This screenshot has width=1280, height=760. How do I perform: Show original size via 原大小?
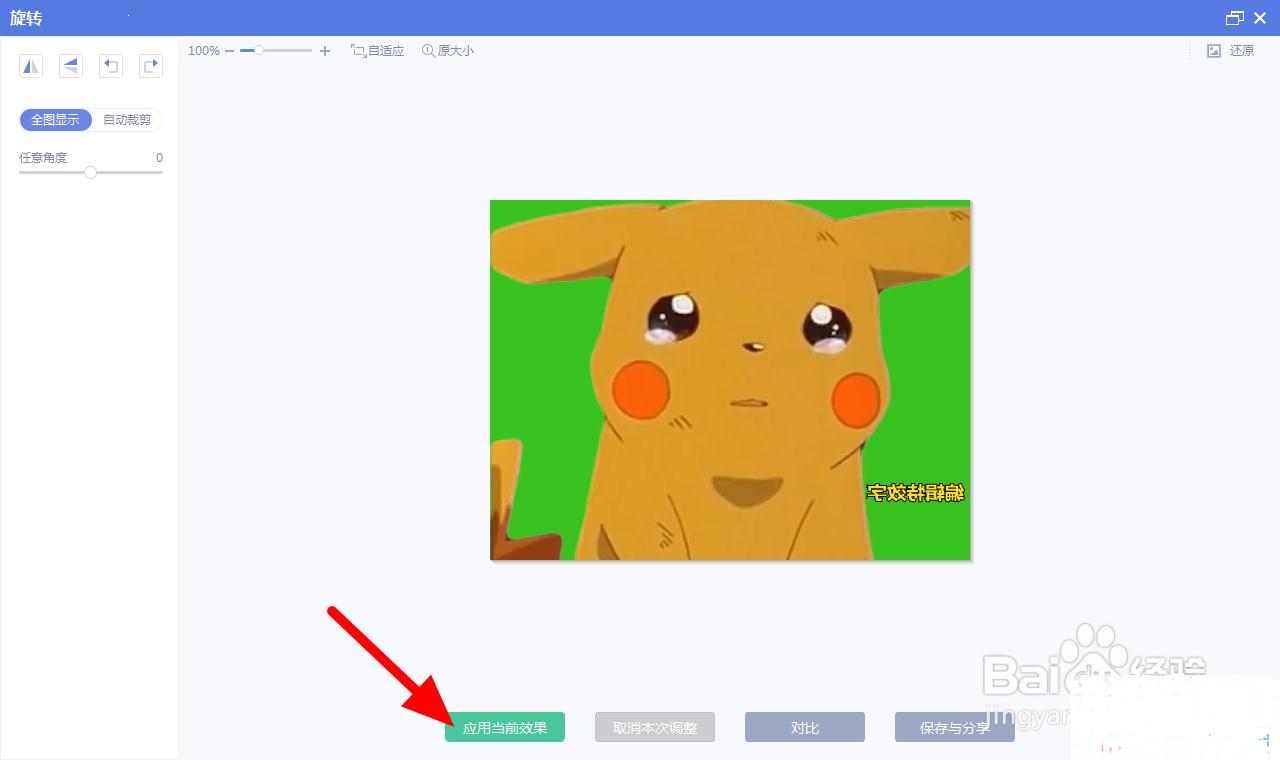448,51
